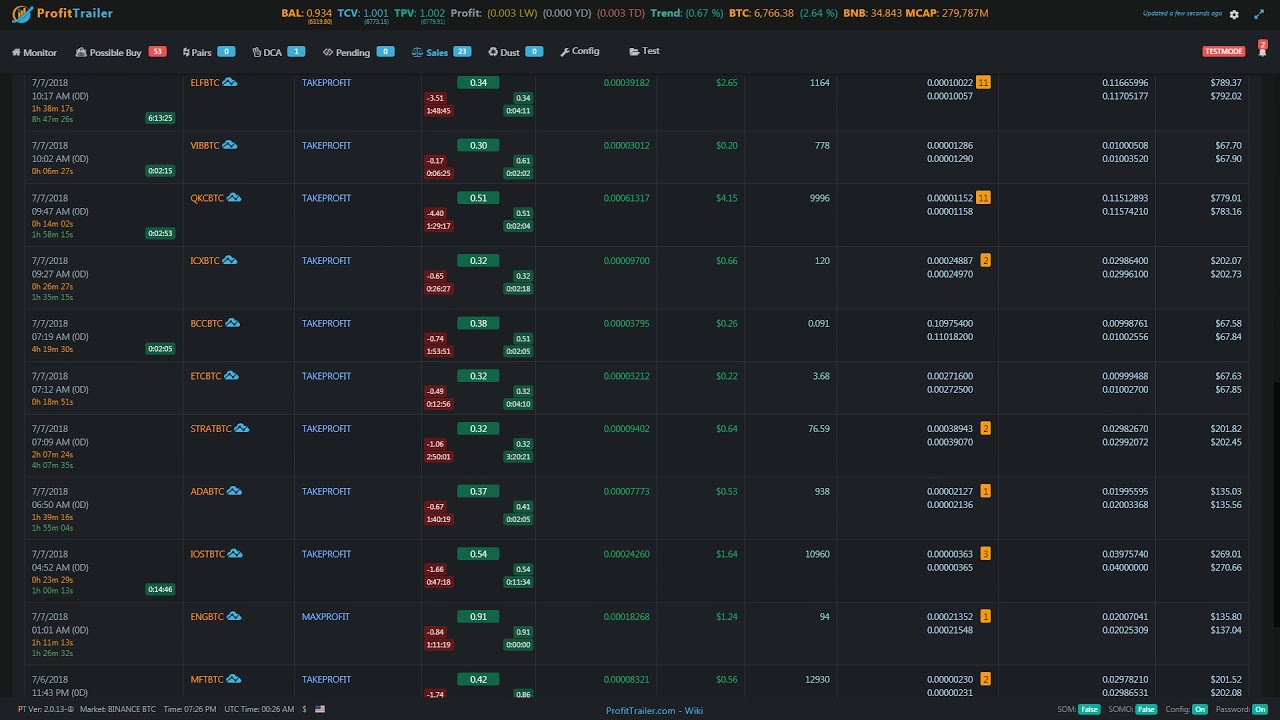Click the cloud icon next to ENGBTC
Screen dimensions: 1280x720
233,616
